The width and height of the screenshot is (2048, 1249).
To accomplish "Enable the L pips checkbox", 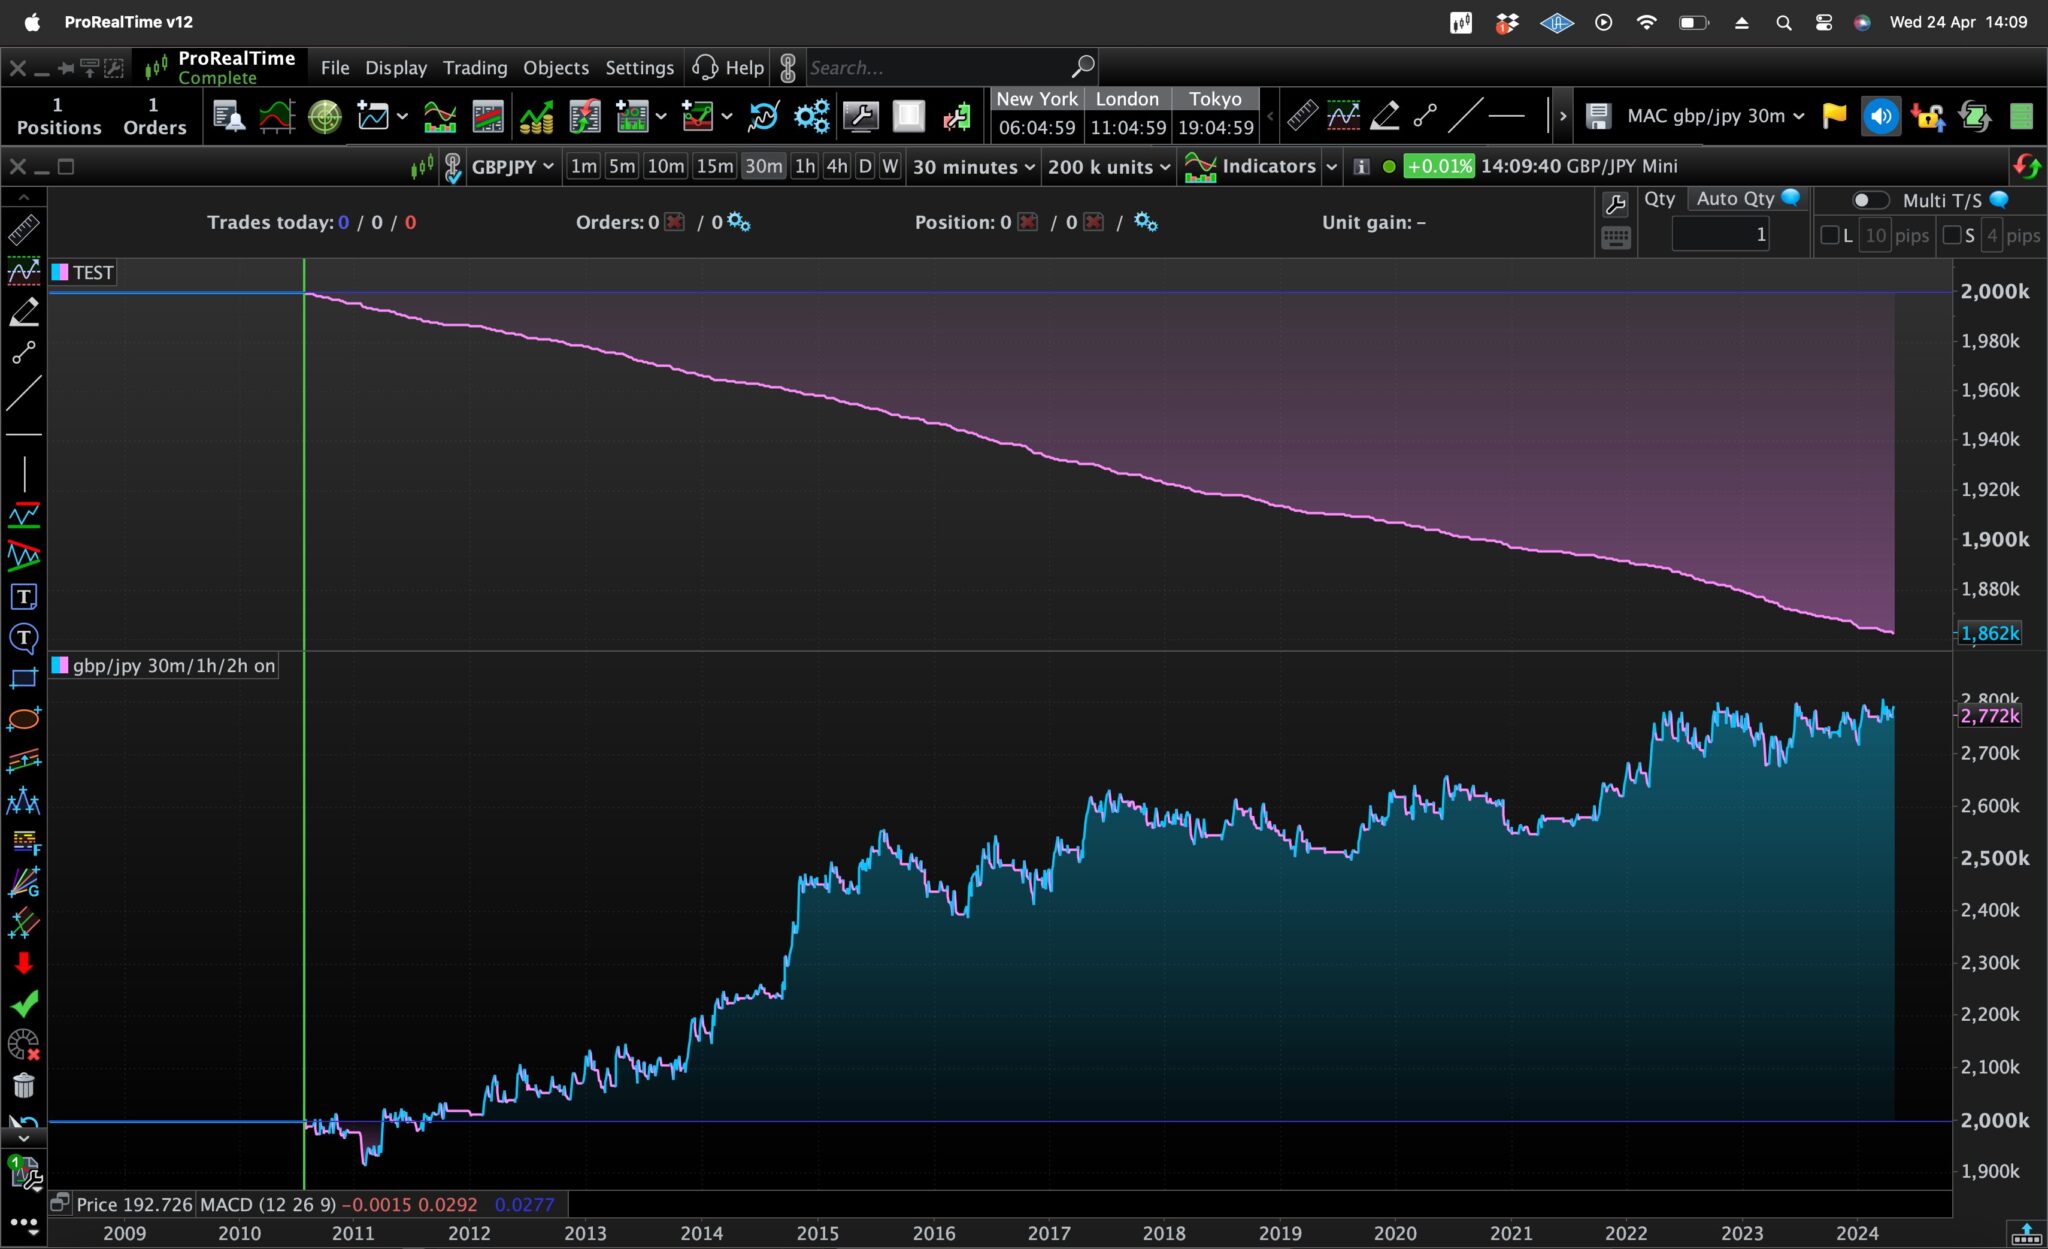I will tap(1830, 236).
